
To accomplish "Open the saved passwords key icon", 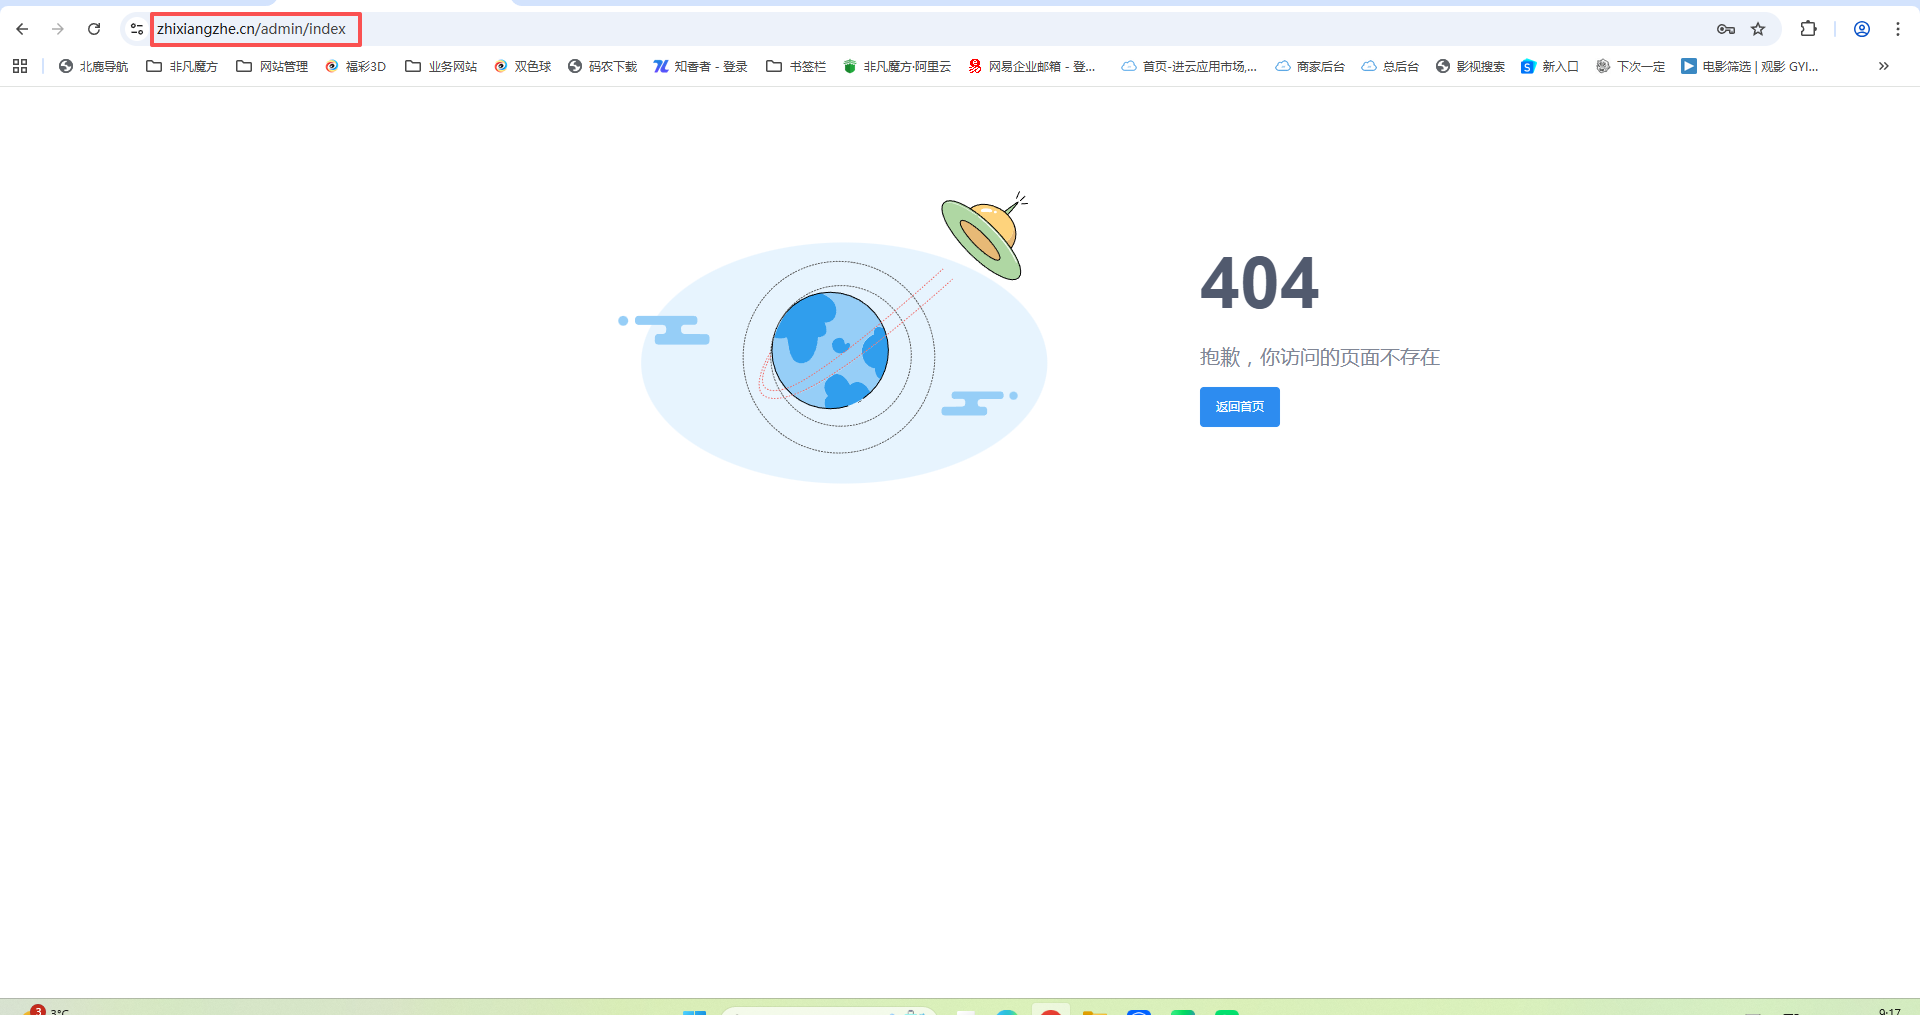I will pyautogui.click(x=1725, y=29).
